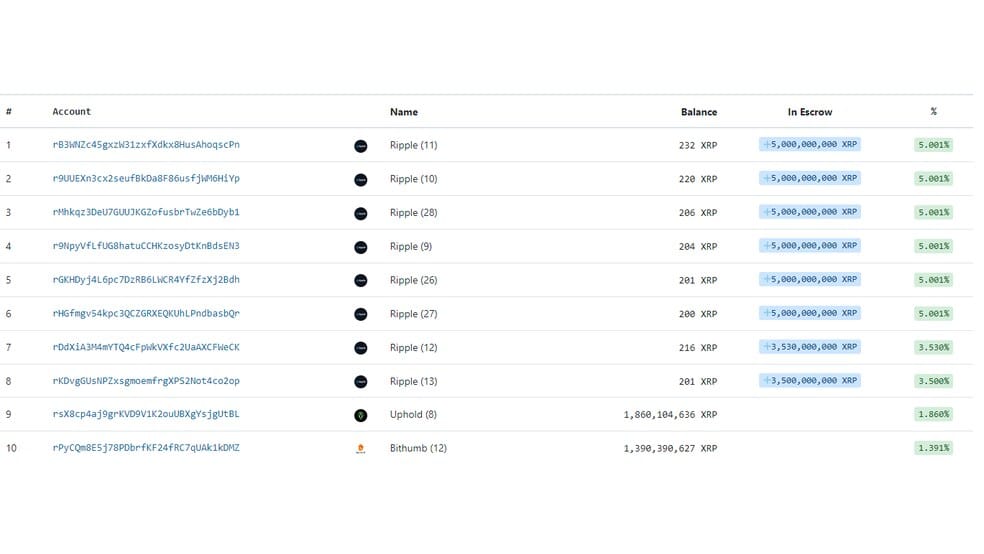Select the Uphold (8) name text
The image size is (984, 554).
click(413, 415)
